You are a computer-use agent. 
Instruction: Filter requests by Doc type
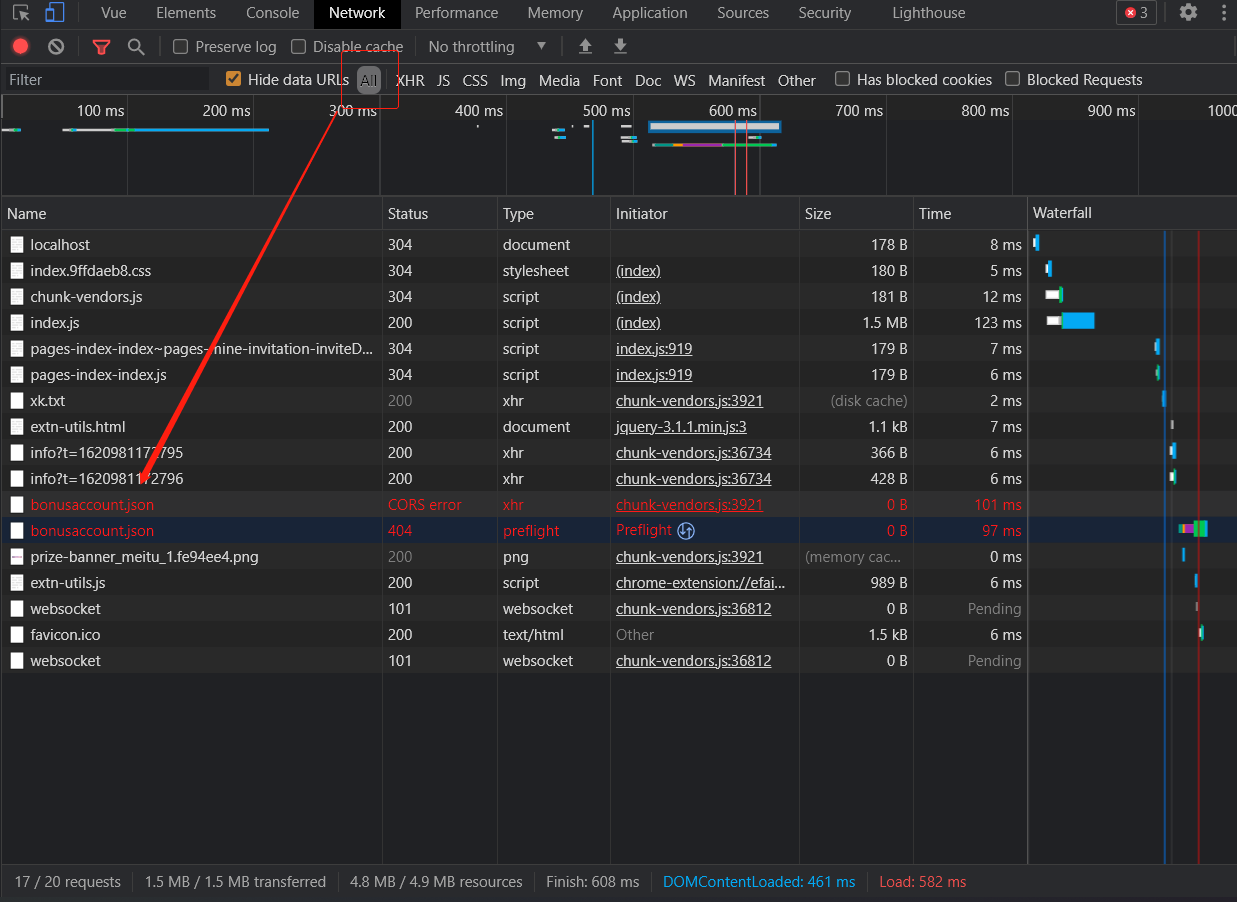pyautogui.click(x=648, y=80)
